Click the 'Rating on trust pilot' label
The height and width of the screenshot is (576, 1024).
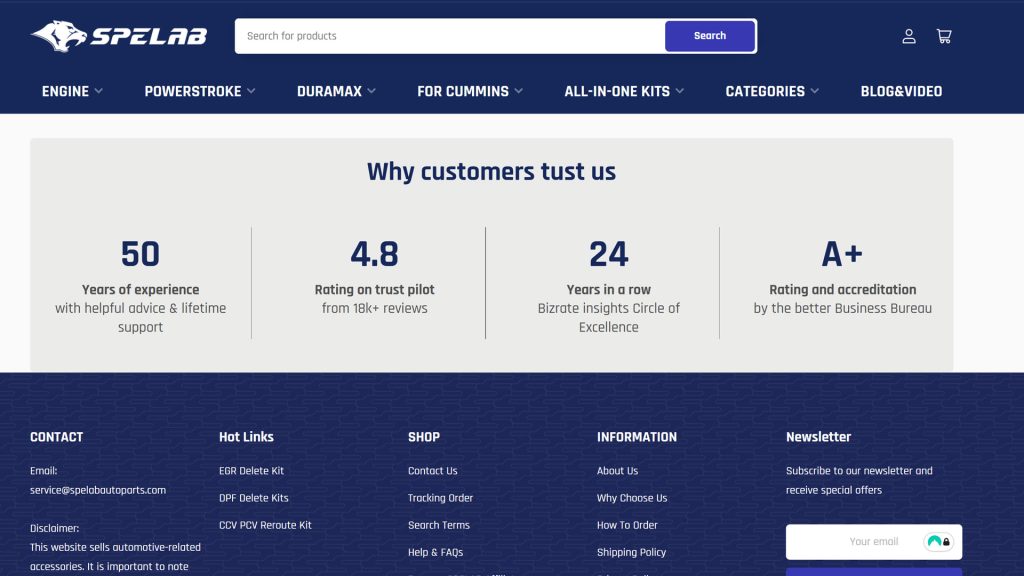374,289
